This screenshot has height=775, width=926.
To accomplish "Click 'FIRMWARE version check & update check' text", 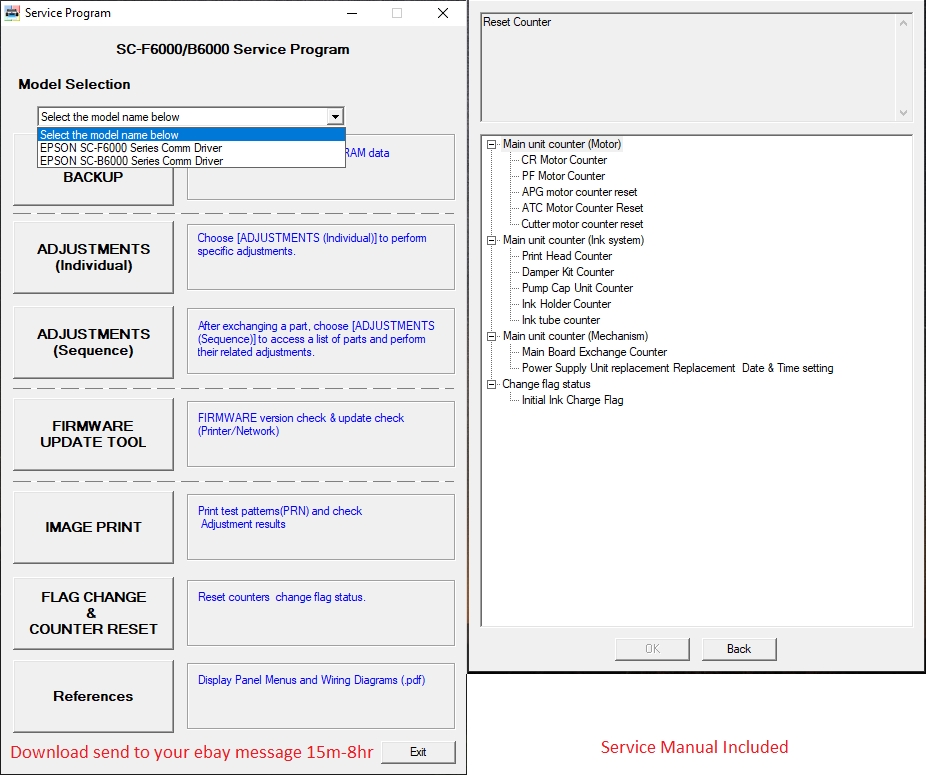I will [x=301, y=424].
